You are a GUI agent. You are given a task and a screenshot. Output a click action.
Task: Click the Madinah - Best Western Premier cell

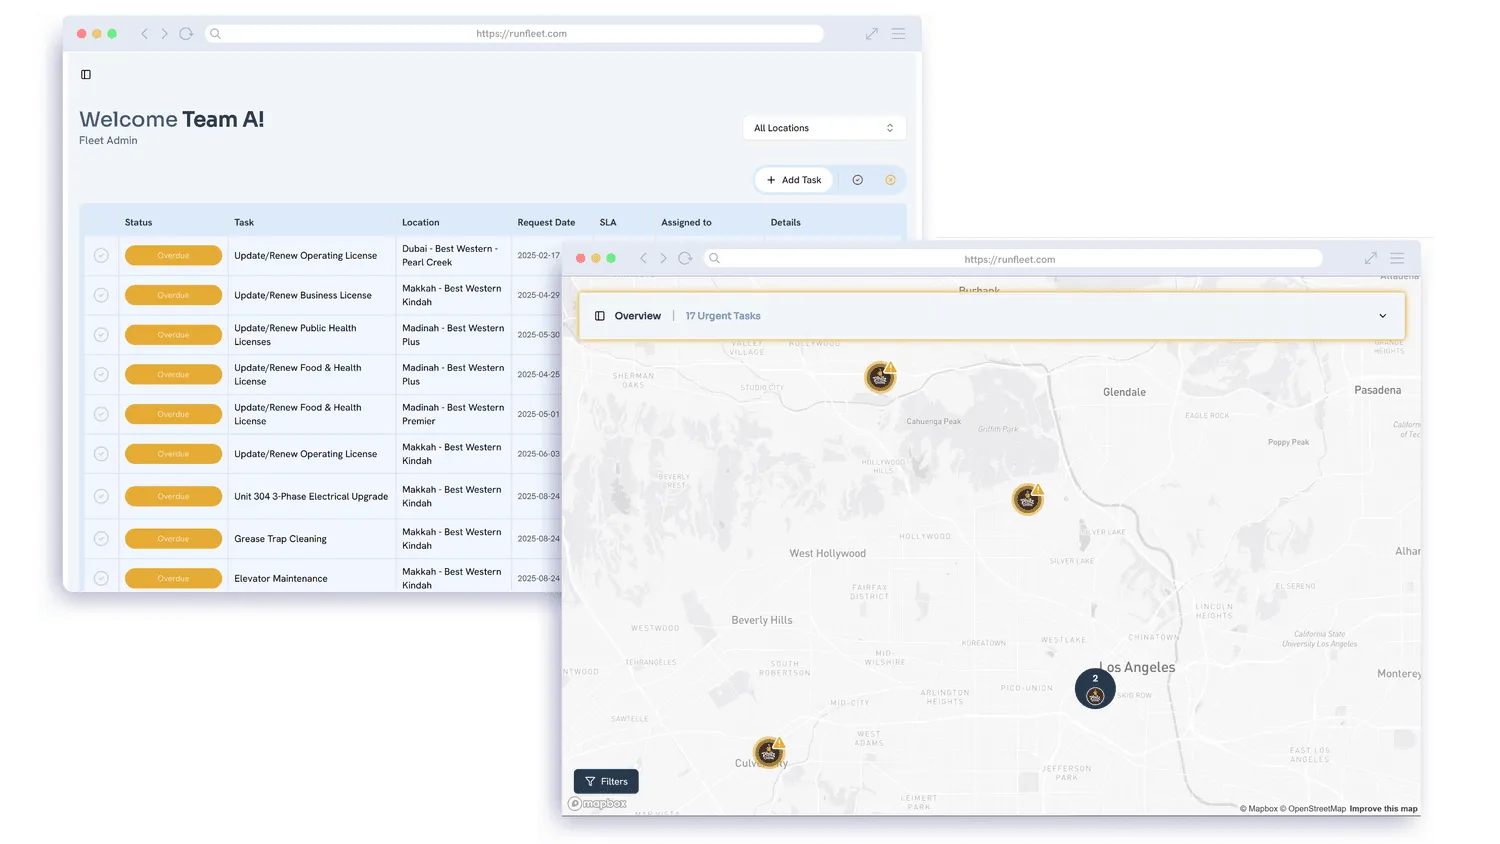453,414
